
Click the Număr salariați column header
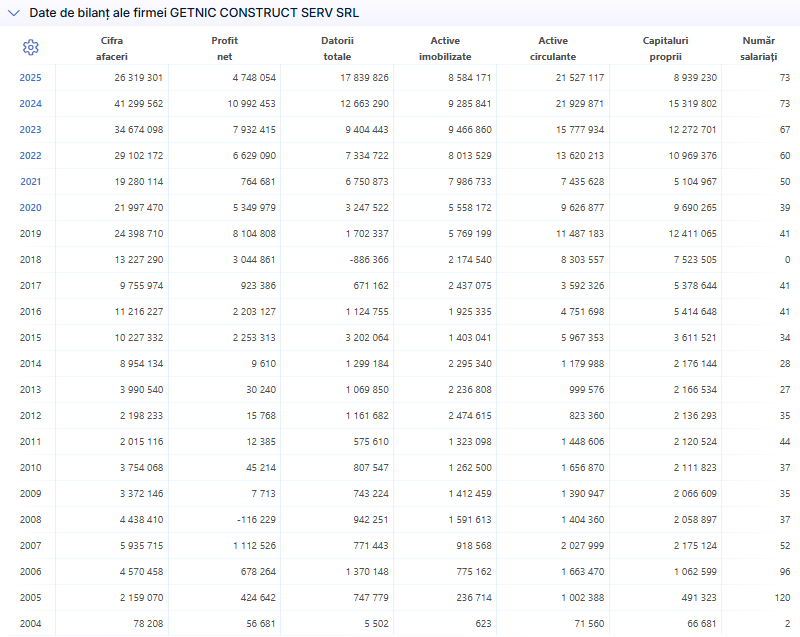(x=759, y=48)
